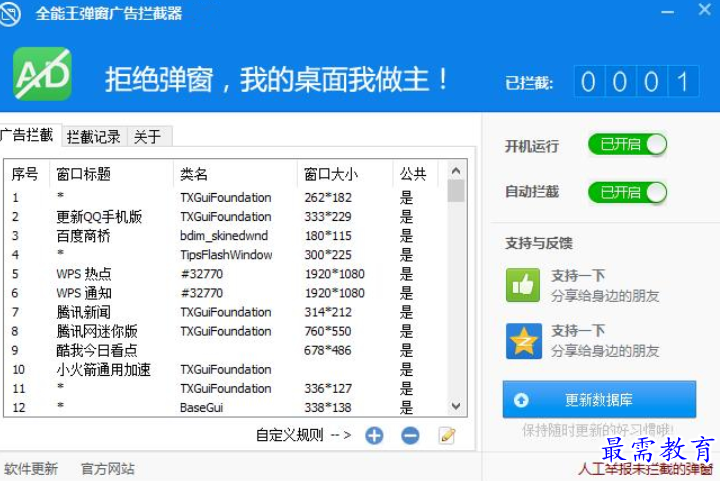Switch to the 广告拦截 tab
The height and width of the screenshot is (481, 723).
[29, 136]
